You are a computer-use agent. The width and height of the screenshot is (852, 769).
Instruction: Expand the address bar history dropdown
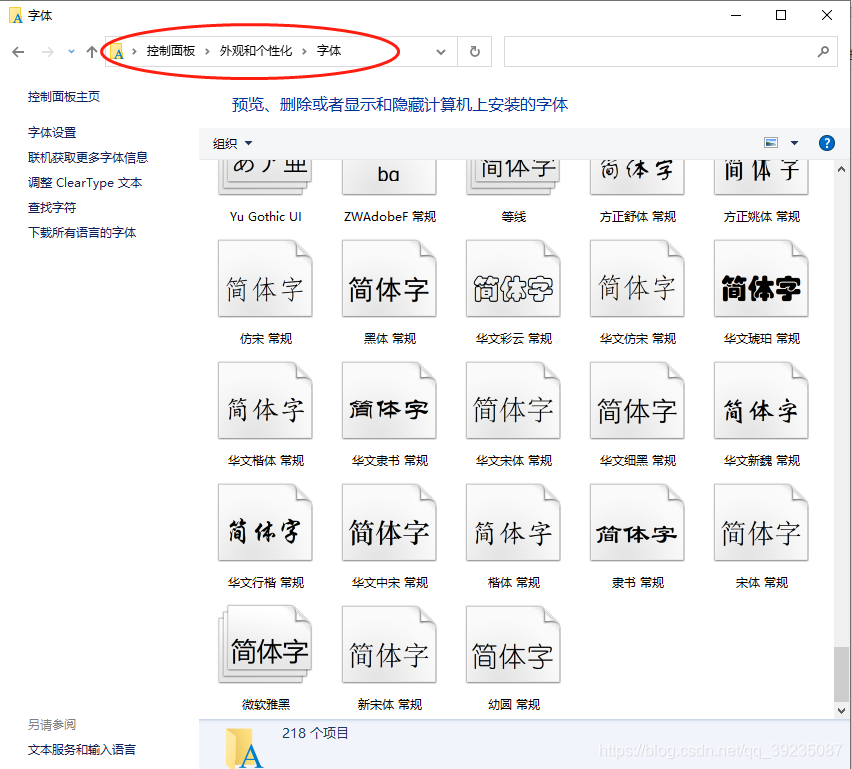pos(441,52)
